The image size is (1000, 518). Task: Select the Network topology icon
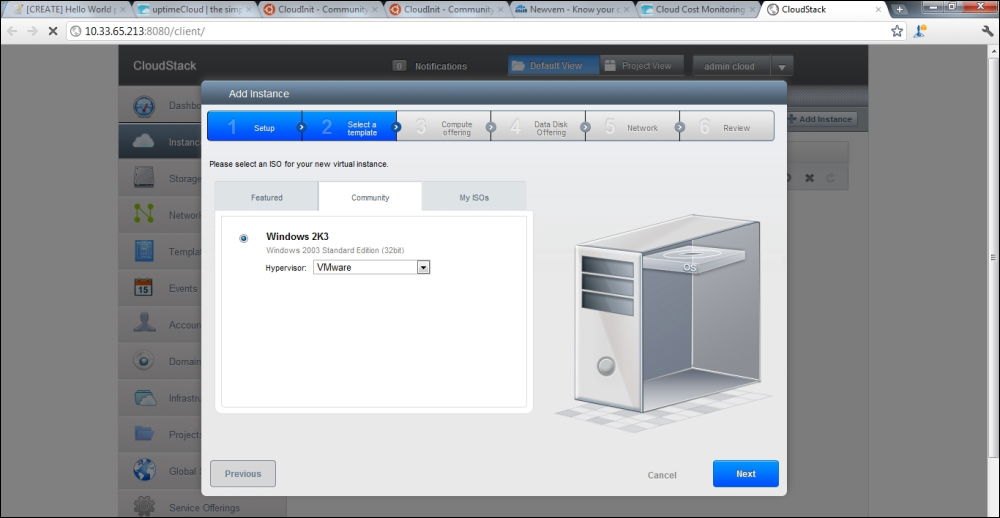coord(145,215)
